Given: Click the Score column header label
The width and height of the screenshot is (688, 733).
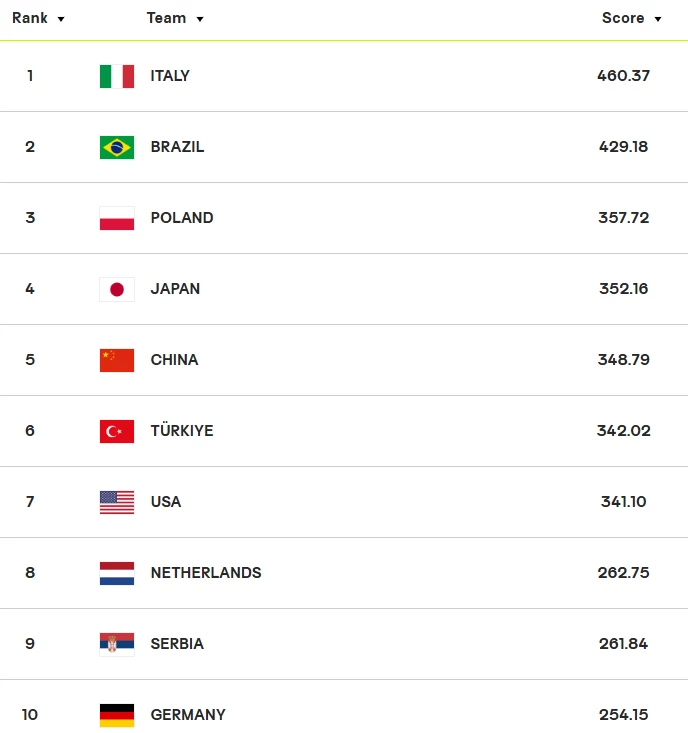Looking at the screenshot, I should click(623, 18).
